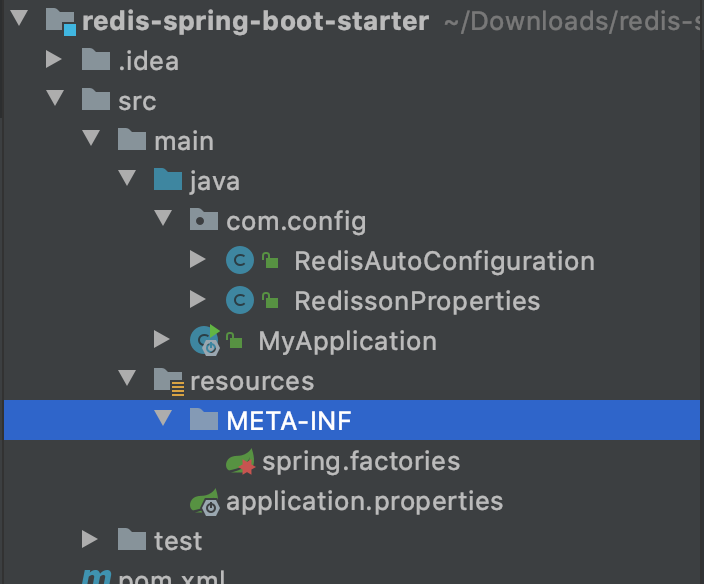Click the green public lock icon beside MyApplication
Viewport: 704px width, 584px height.
(x=234, y=341)
